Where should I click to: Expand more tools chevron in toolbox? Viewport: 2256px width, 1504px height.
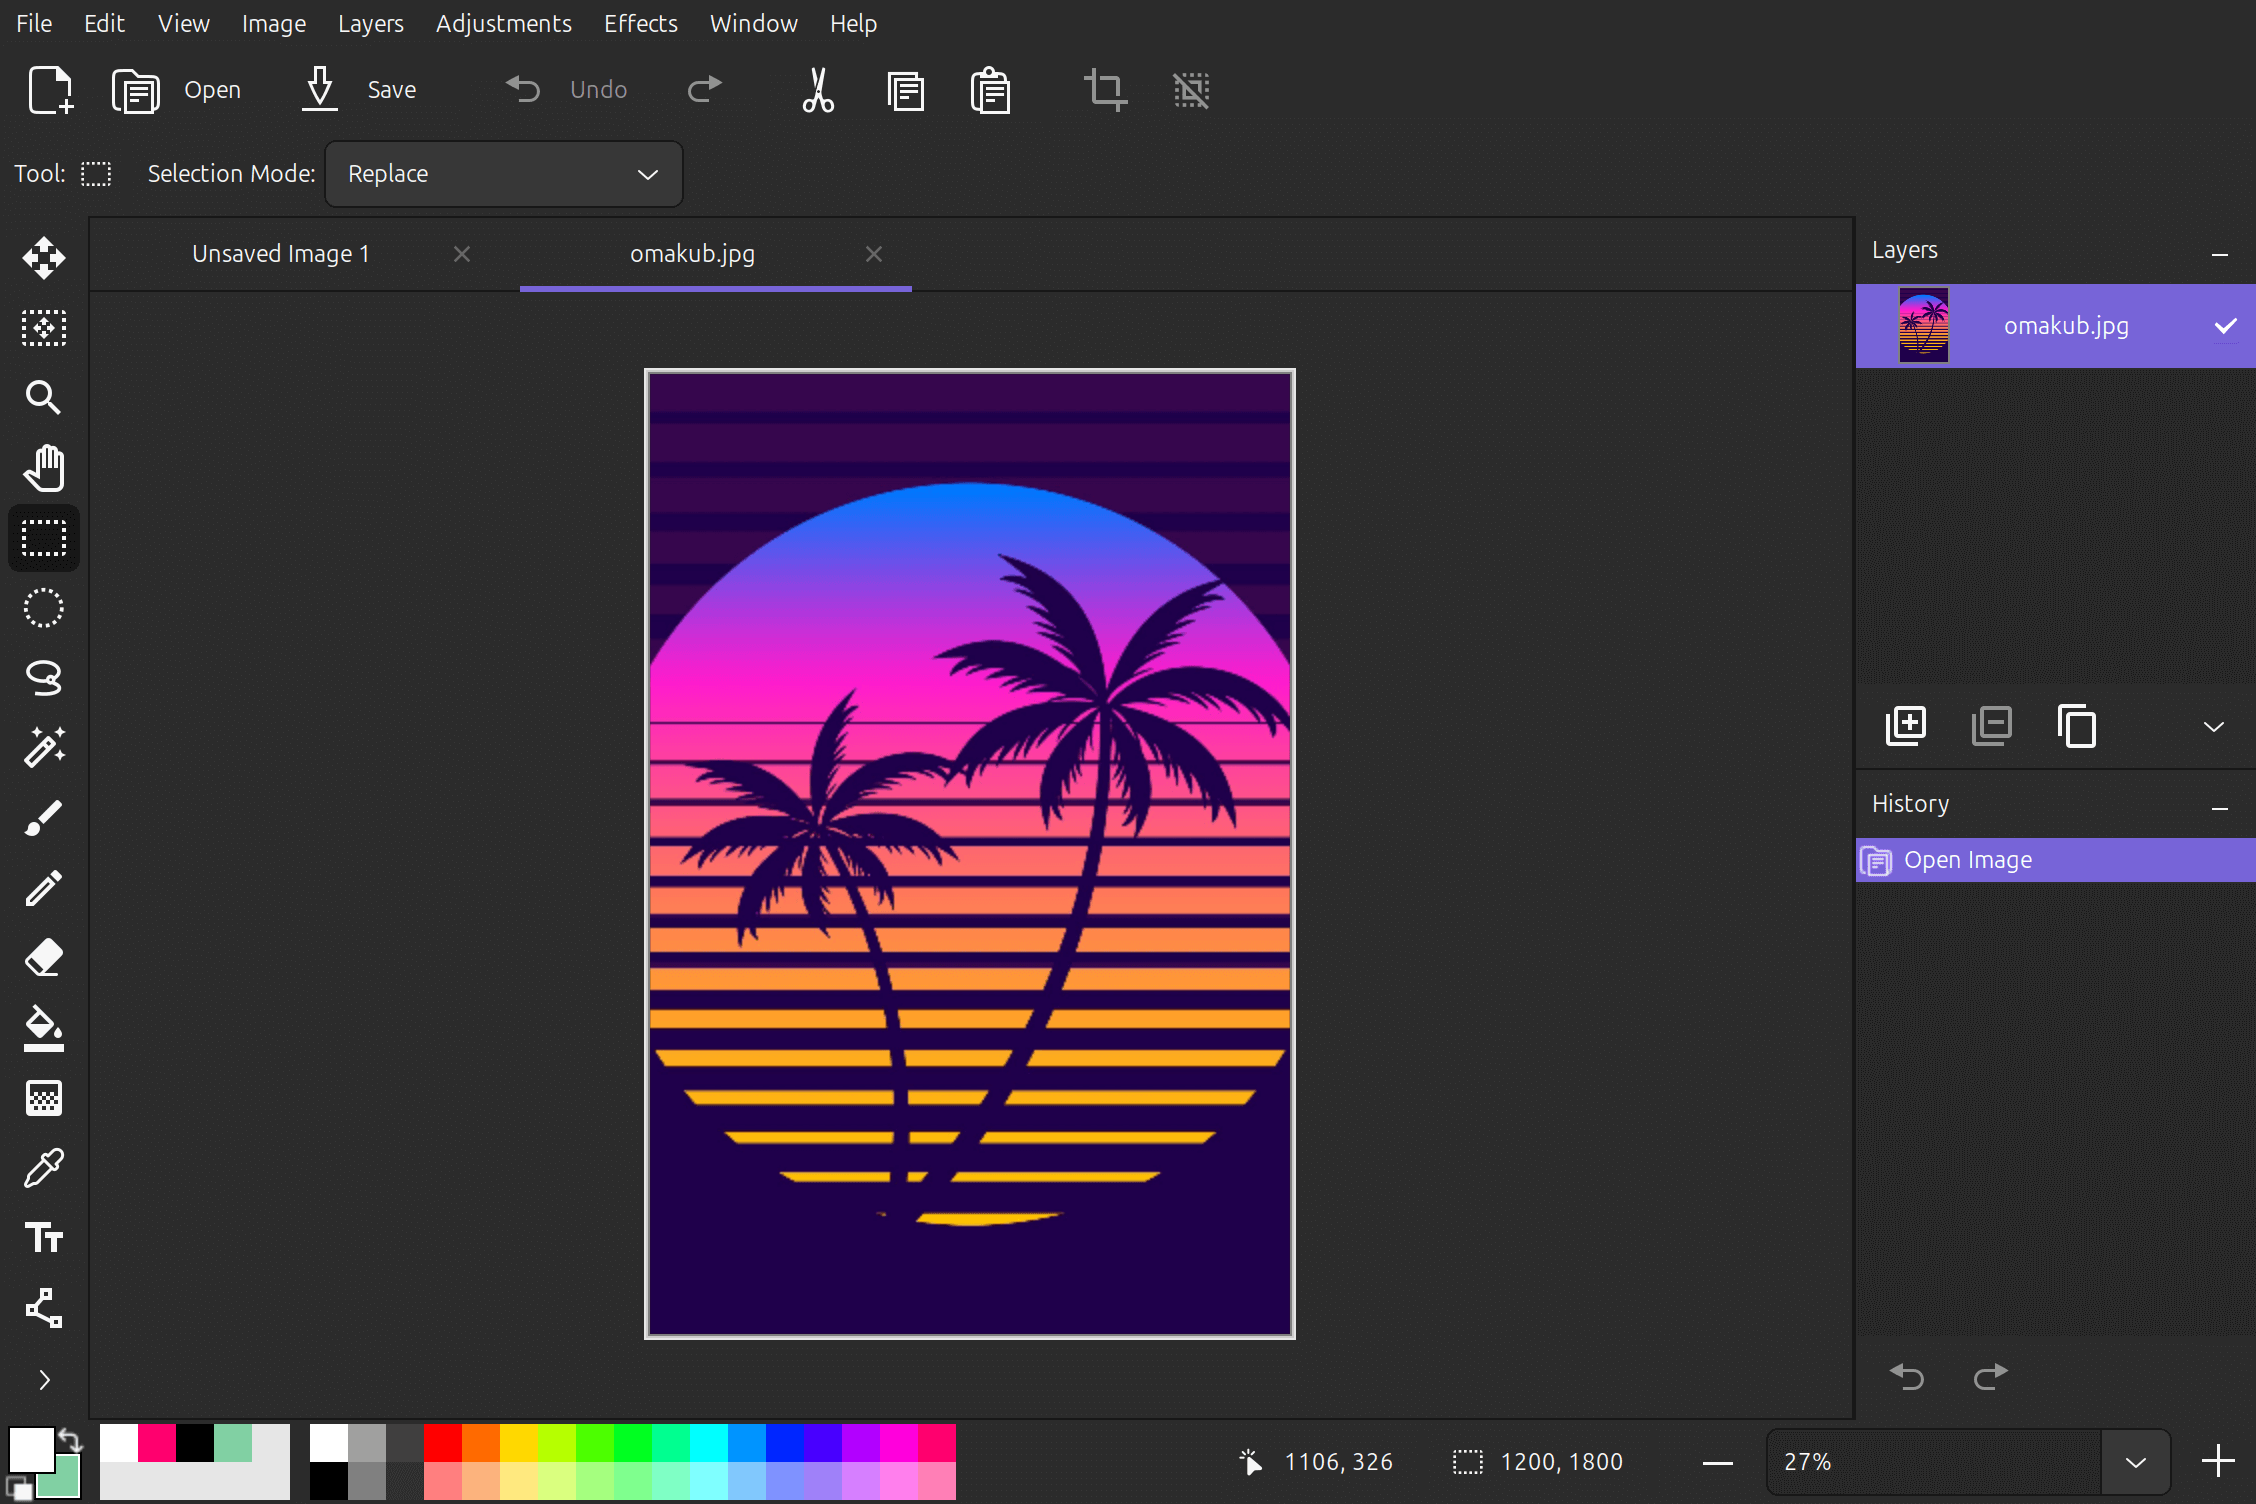[x=44, y=1380]
